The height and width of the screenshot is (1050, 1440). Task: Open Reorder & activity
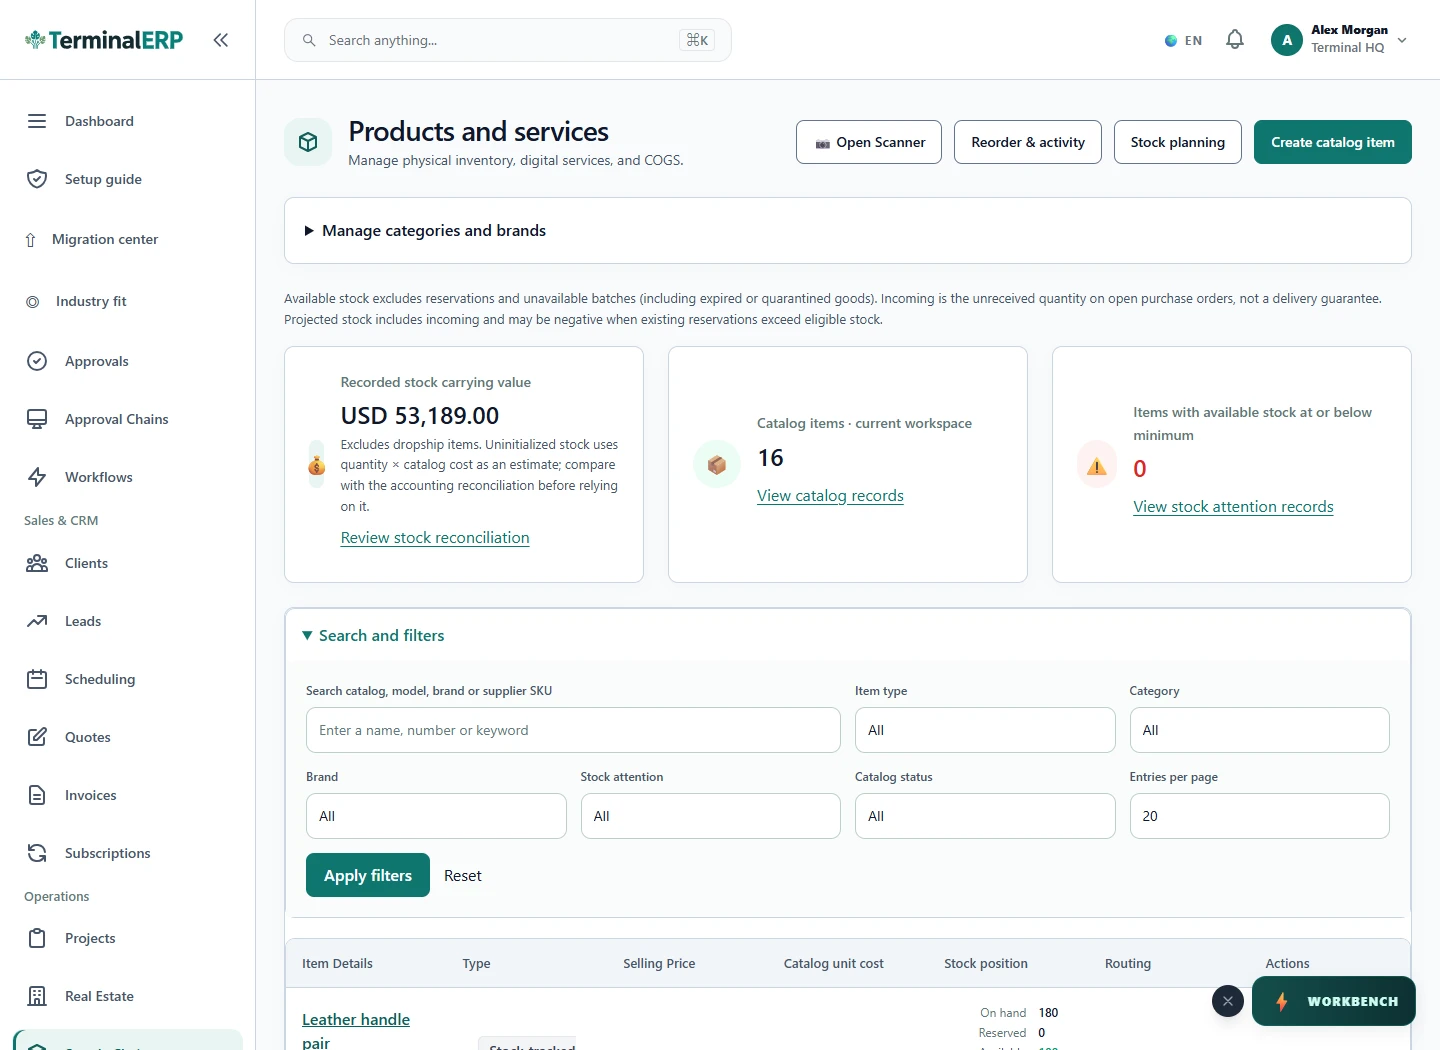[x=1028, y=142]
